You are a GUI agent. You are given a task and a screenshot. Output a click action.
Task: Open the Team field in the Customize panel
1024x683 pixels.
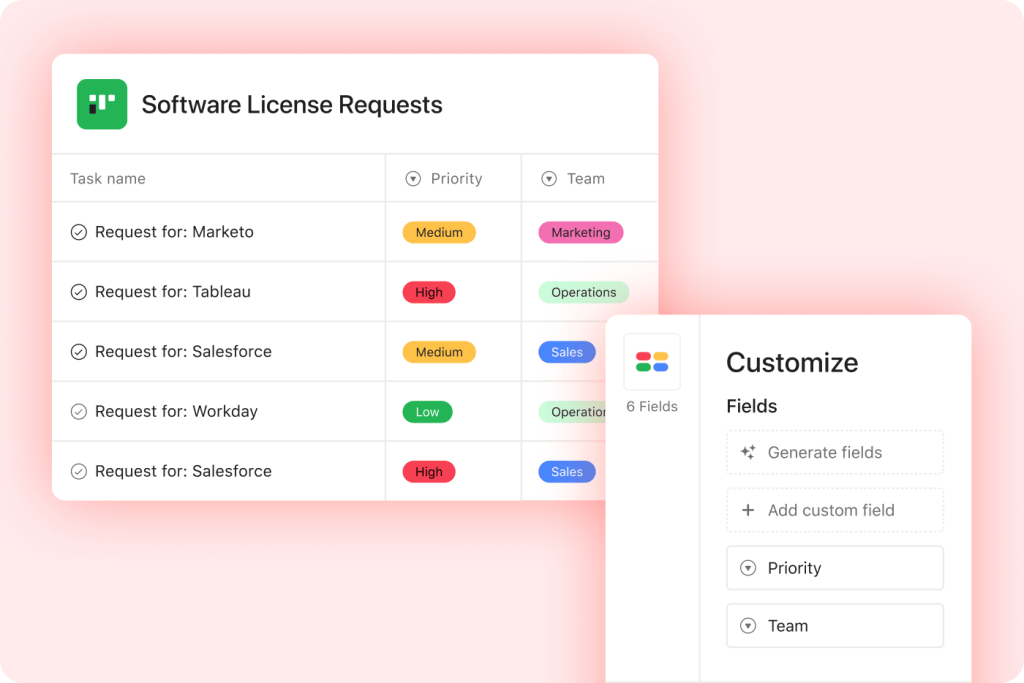[835, 626]
